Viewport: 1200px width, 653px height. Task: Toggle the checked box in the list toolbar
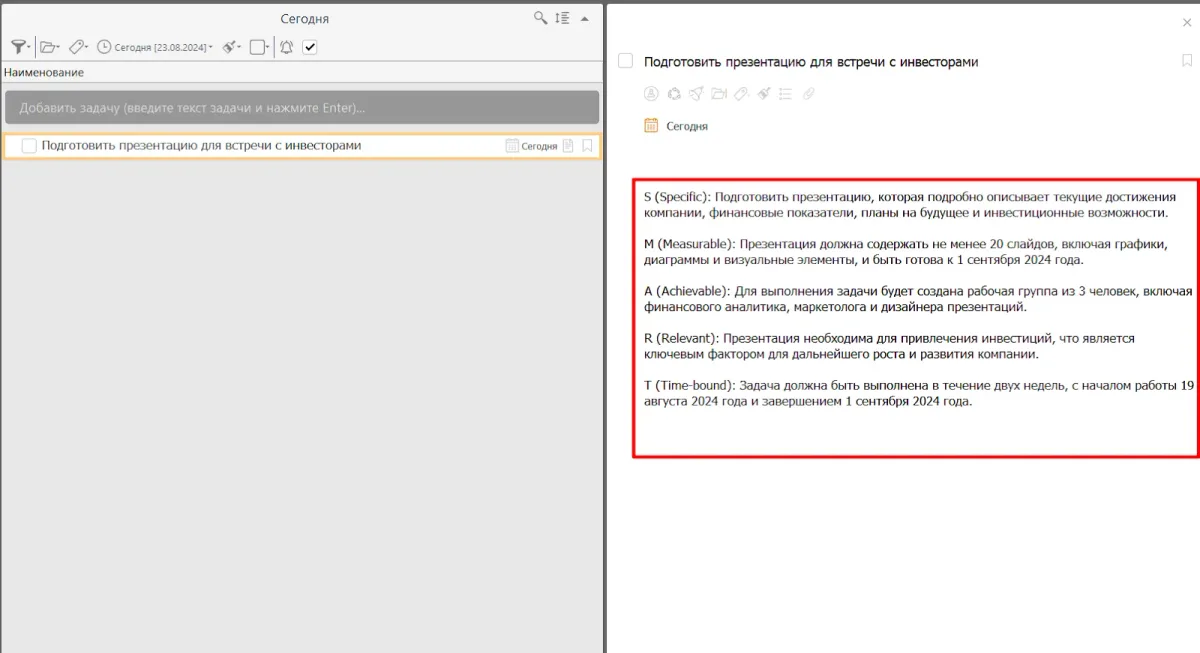click(310, 47)
